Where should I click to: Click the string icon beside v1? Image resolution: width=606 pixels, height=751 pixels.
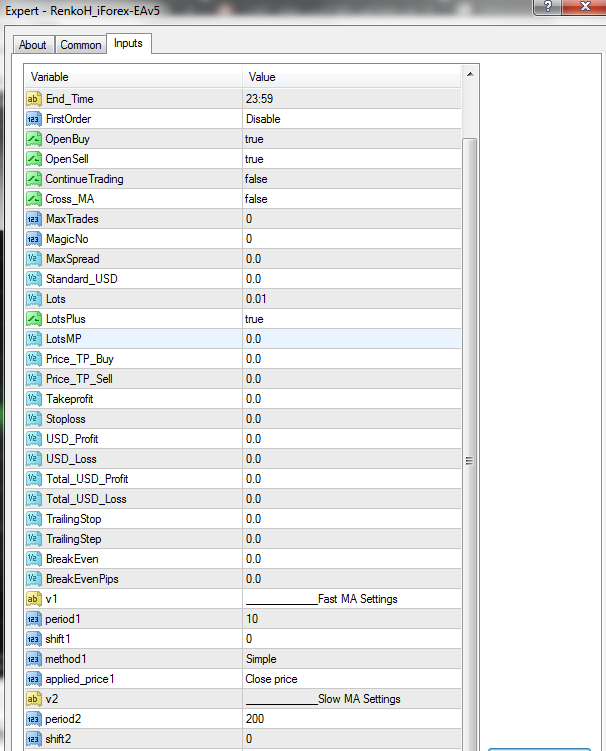(x=34, y=599)
